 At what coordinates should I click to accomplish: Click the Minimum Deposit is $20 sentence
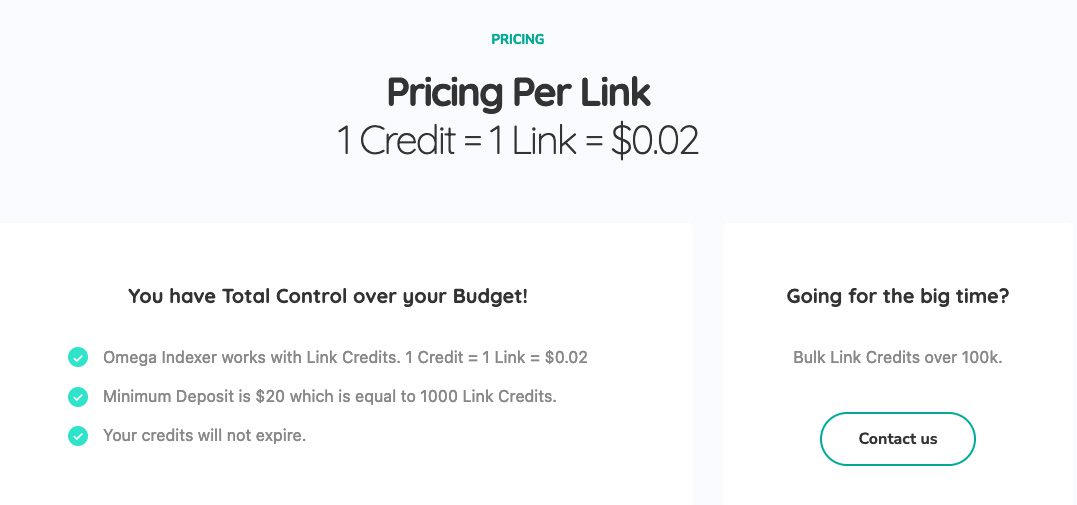click(x=329, y=396)
